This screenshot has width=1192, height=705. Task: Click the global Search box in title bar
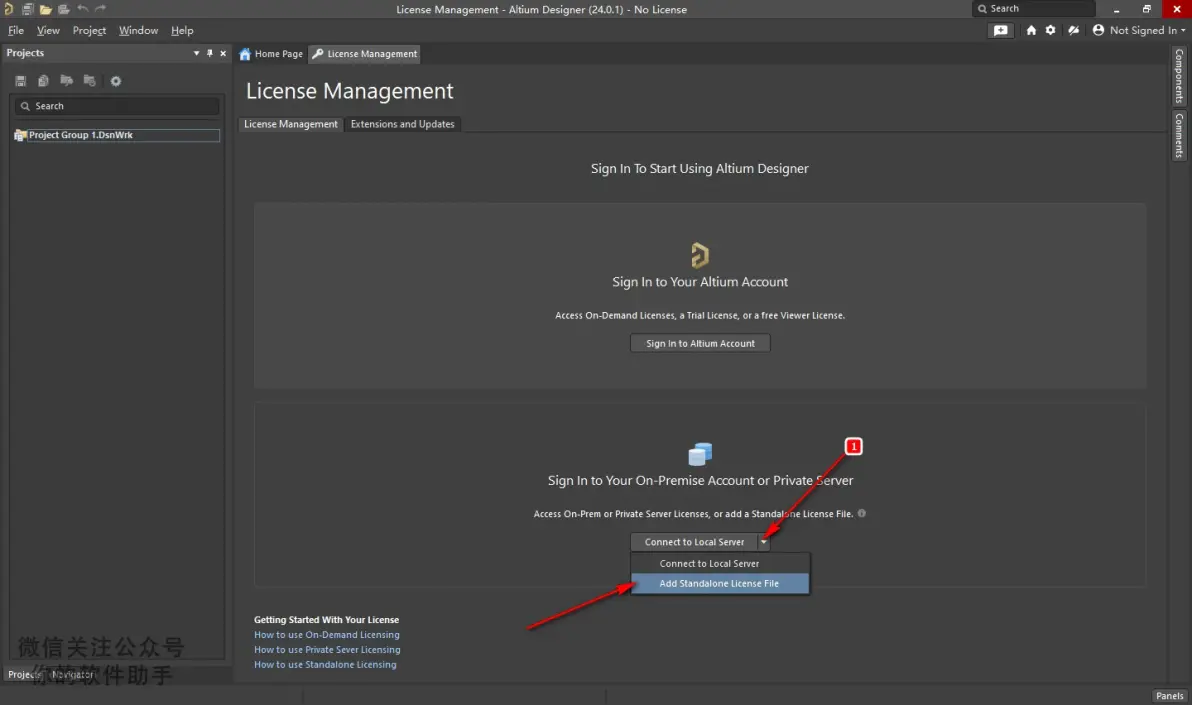(1034, 8)
